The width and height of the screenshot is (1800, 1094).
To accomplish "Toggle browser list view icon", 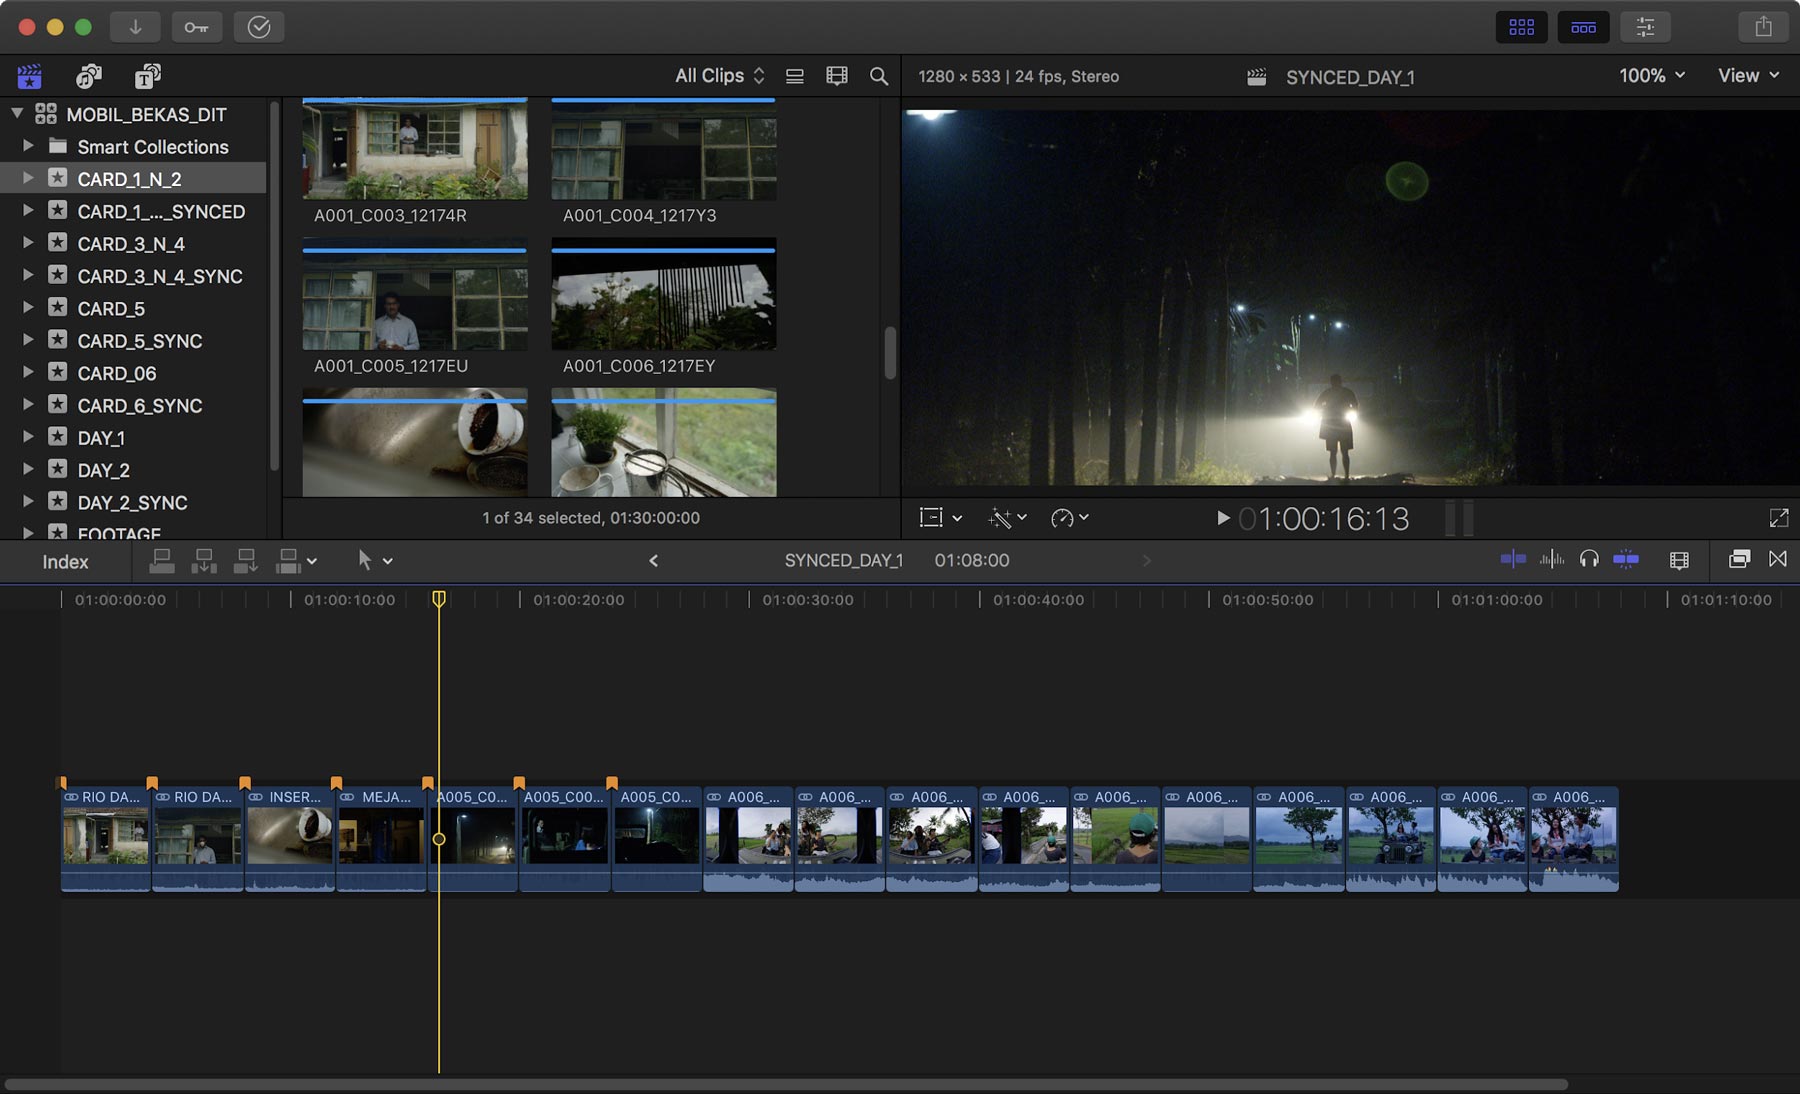I will pyautogui.click(x=795, y=76).
